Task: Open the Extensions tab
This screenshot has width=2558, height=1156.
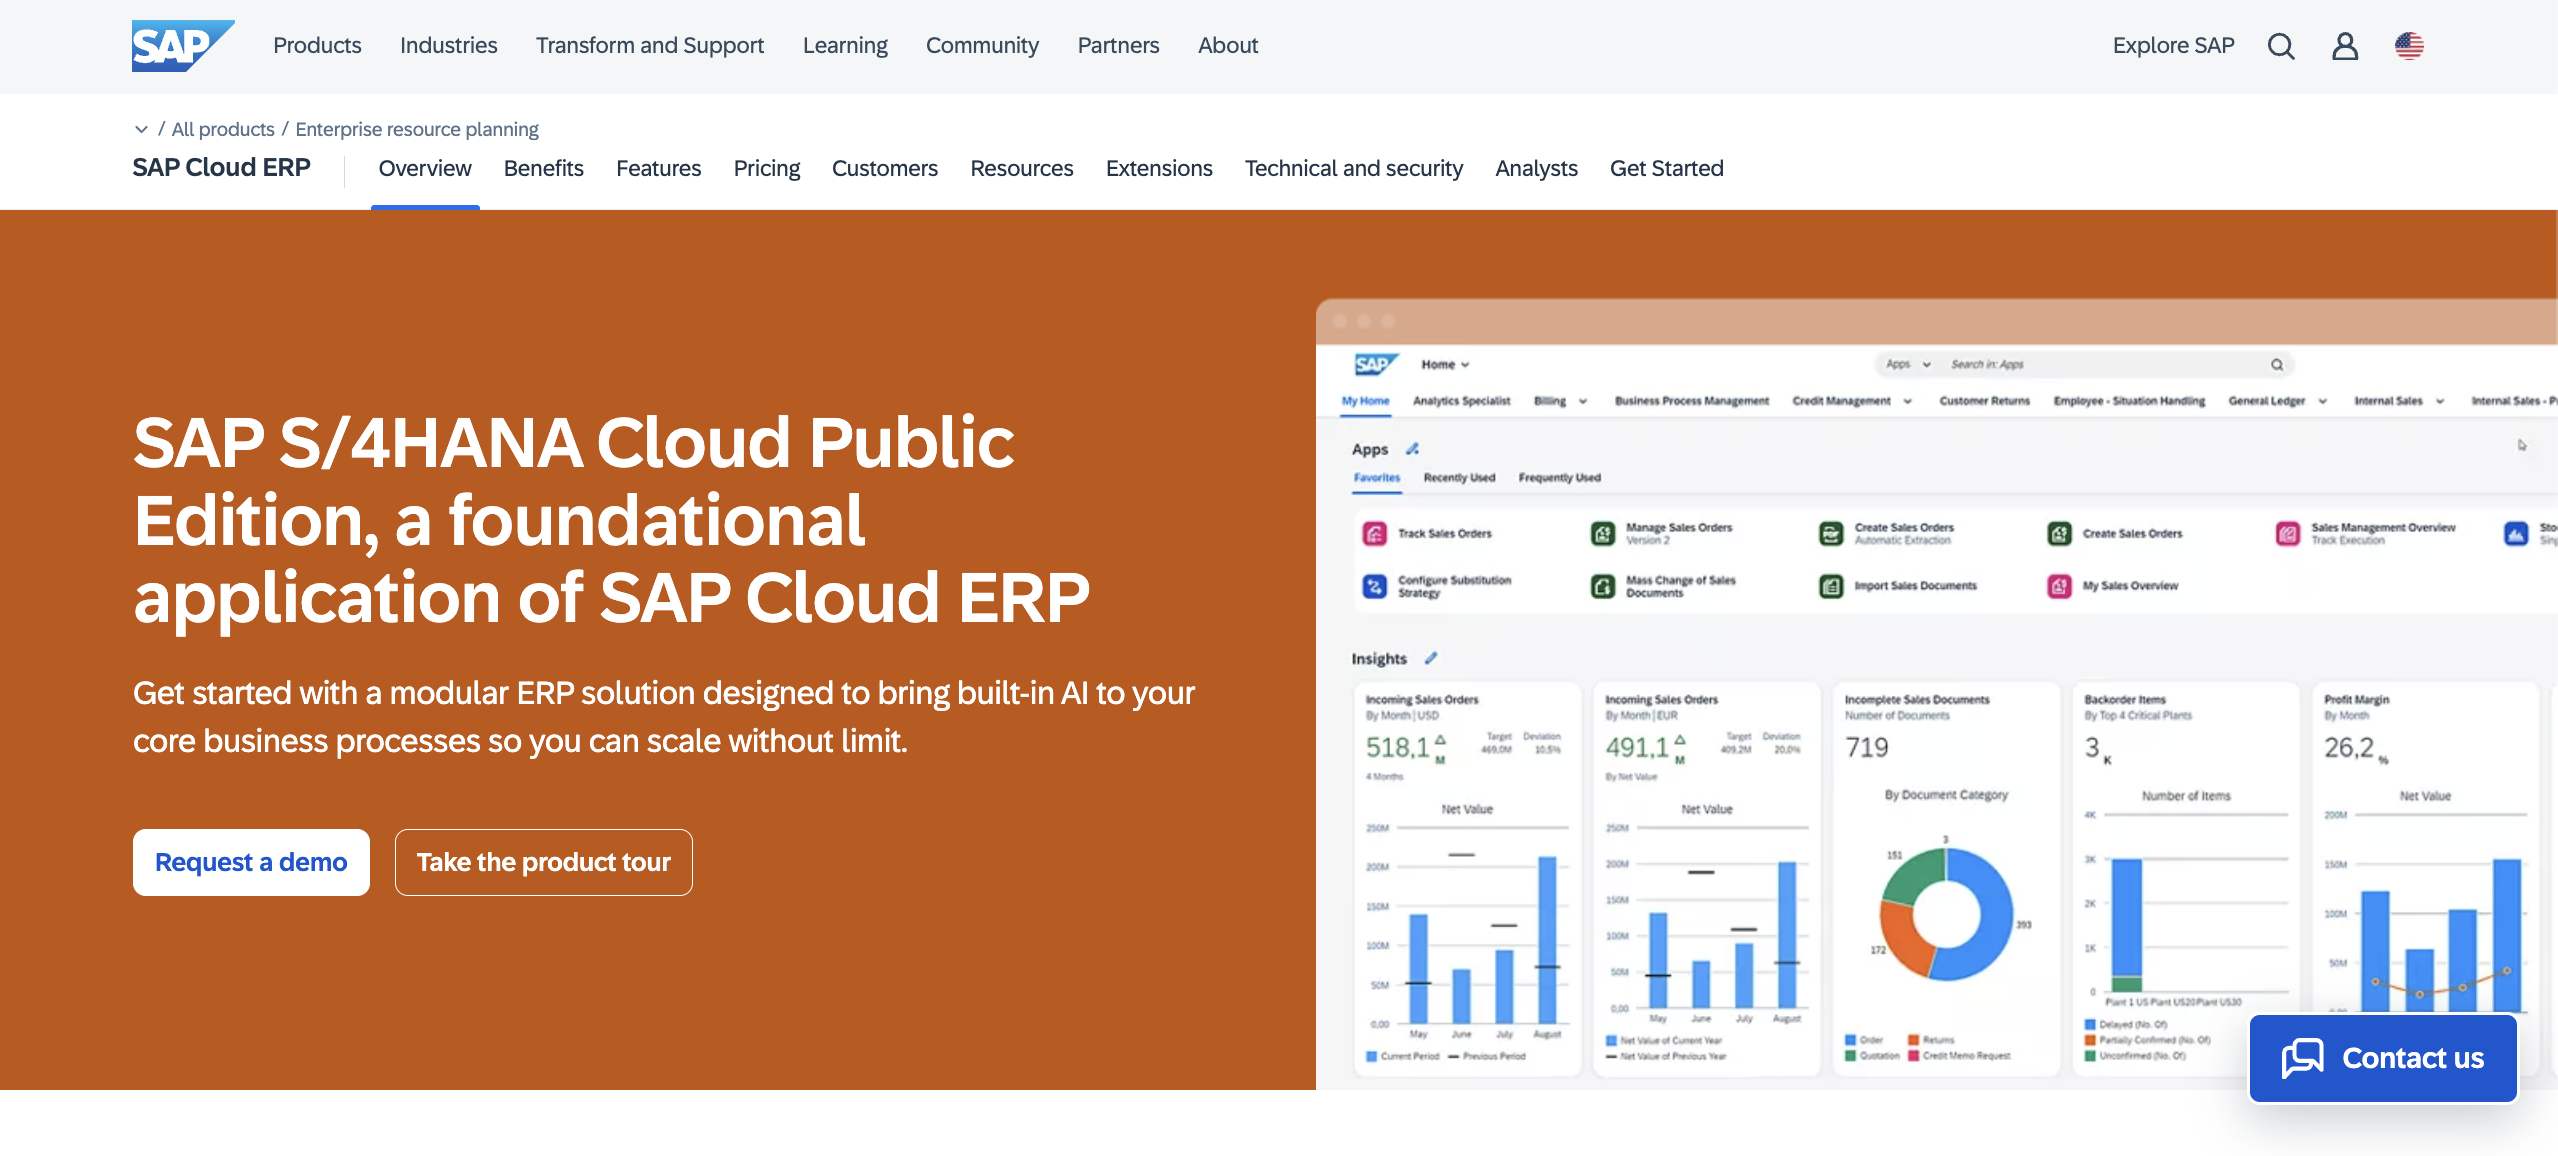Action: point(1159,168)
